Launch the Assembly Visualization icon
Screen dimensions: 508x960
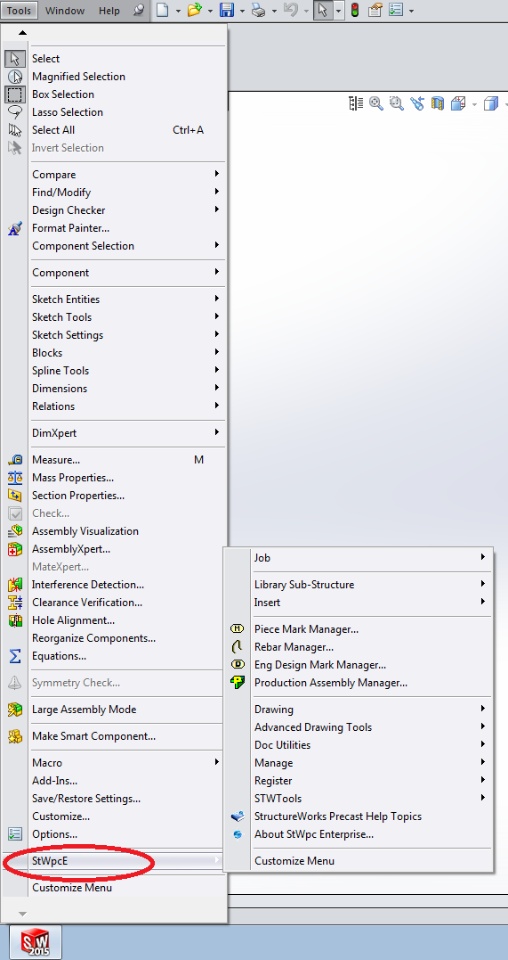(x=15, y=531)
